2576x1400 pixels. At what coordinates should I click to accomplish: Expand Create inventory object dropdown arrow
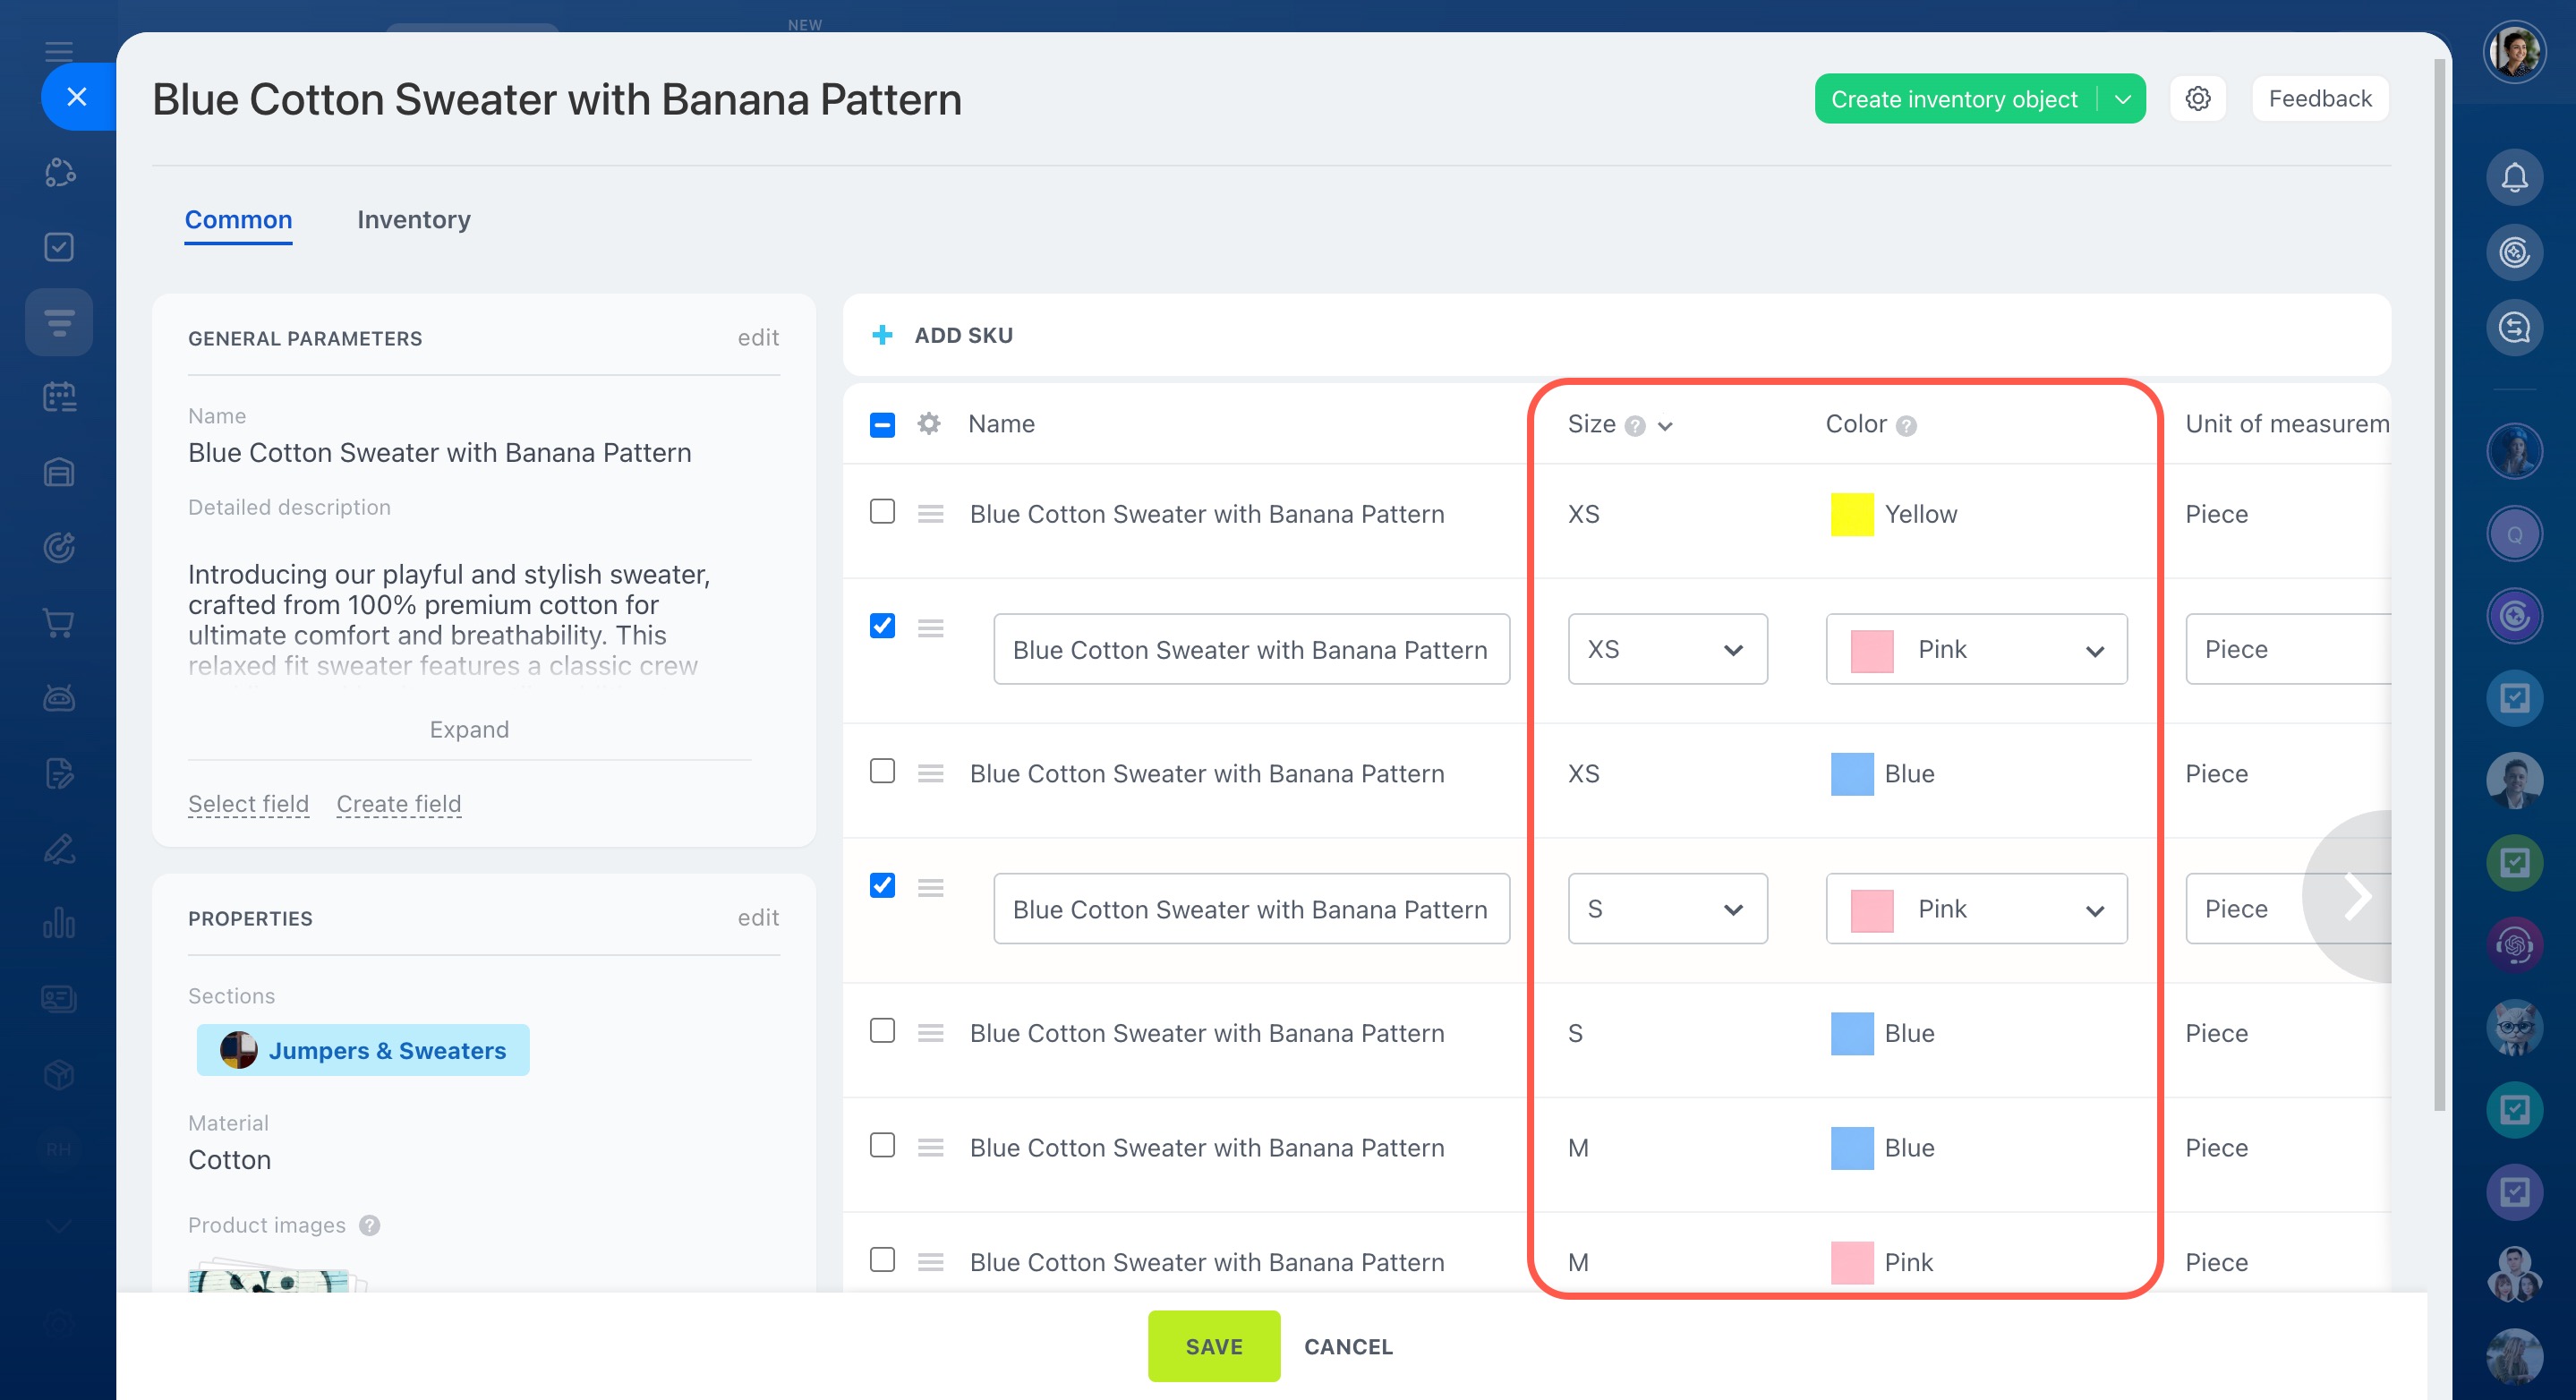click(2122, 99)
